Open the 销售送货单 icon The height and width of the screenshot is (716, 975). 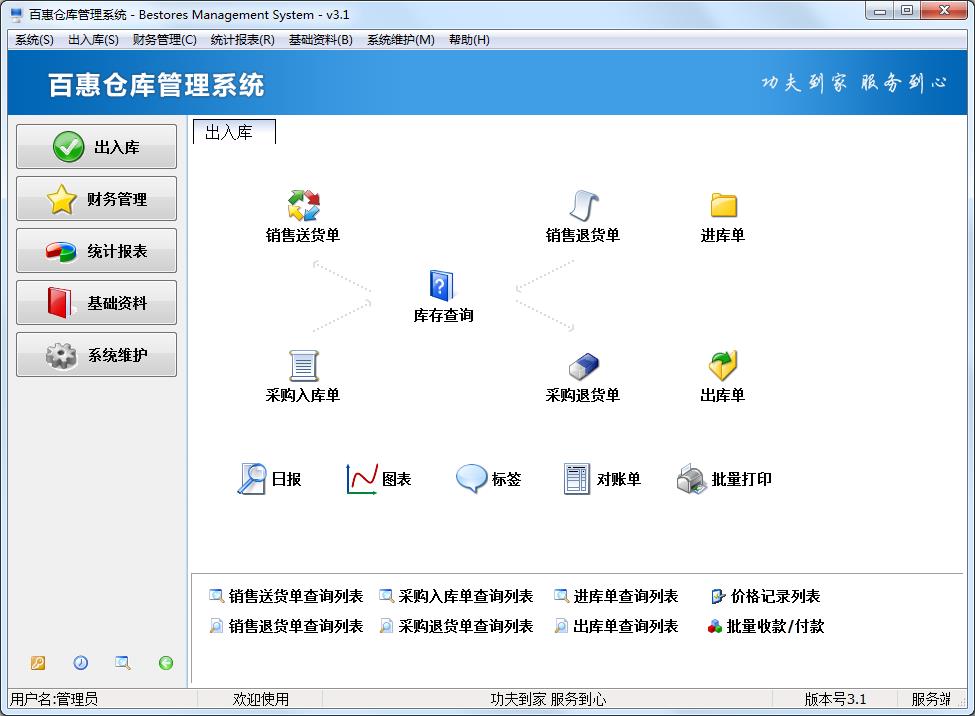[303, 205]
